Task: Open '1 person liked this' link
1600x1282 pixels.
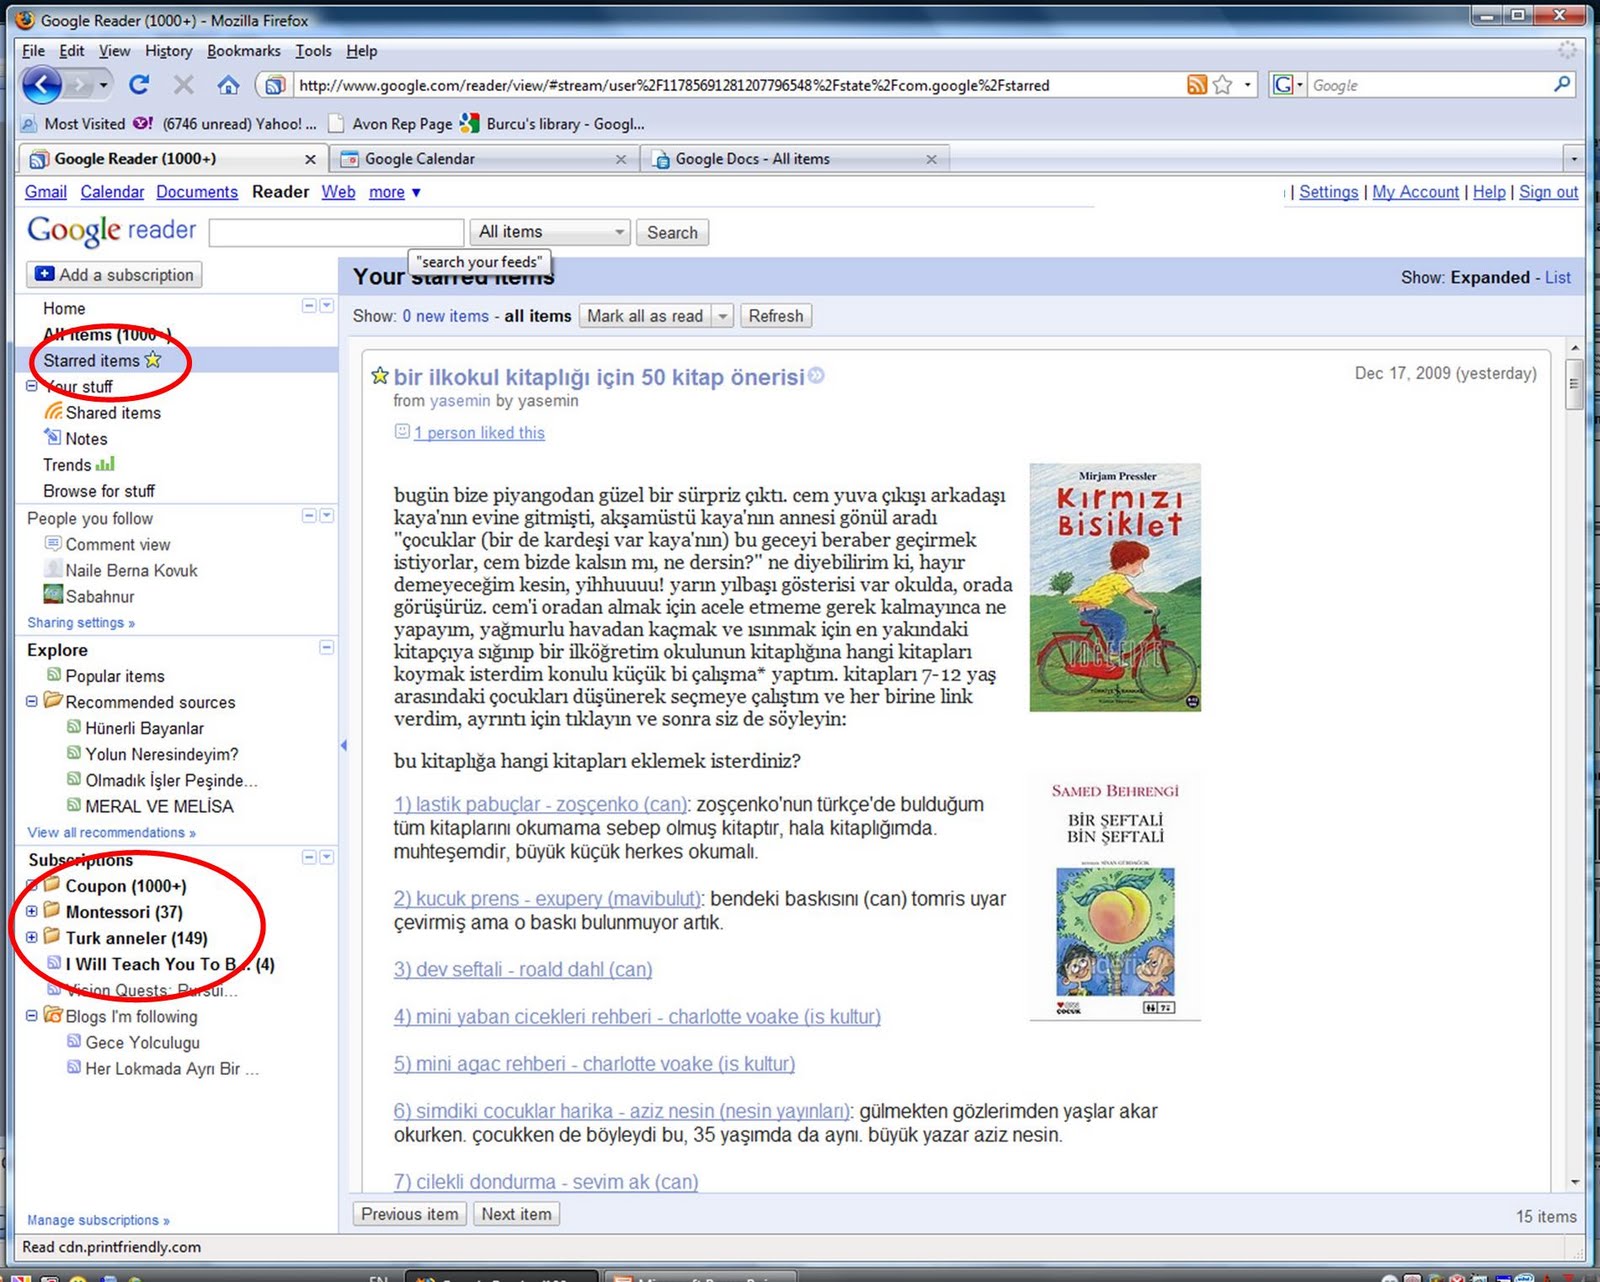Action: tap(479, 432)
